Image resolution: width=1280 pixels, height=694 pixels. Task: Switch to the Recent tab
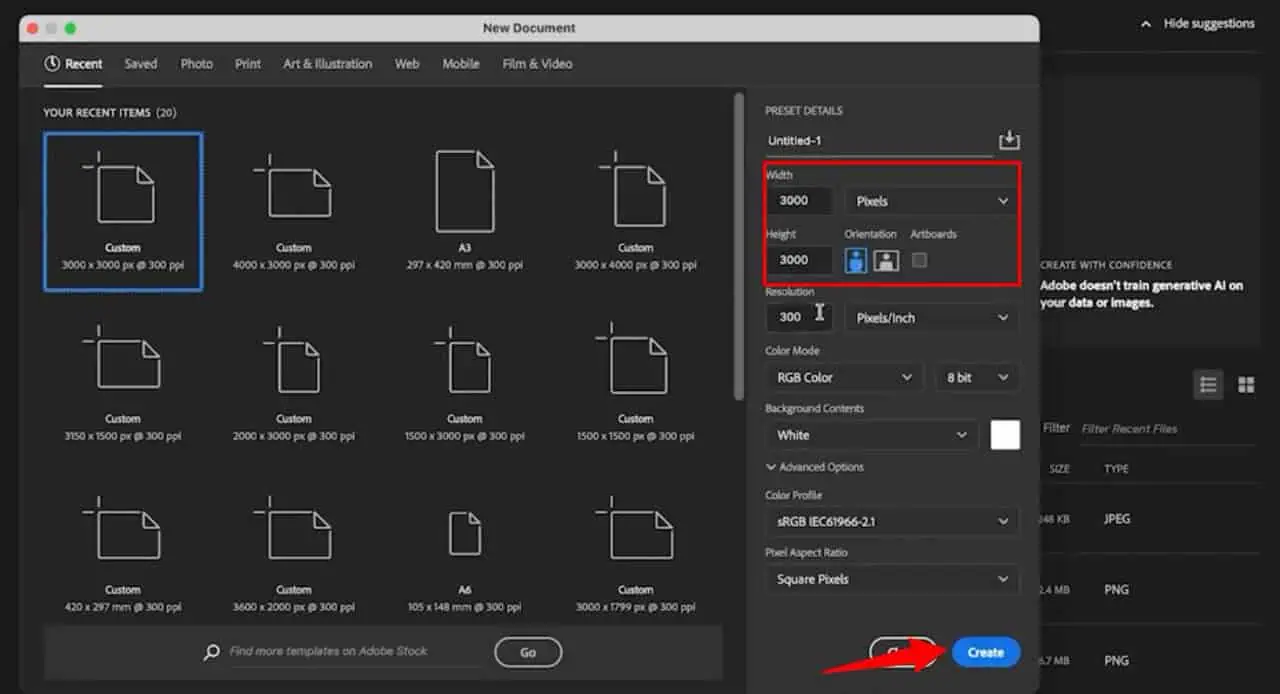click(73, 63)
